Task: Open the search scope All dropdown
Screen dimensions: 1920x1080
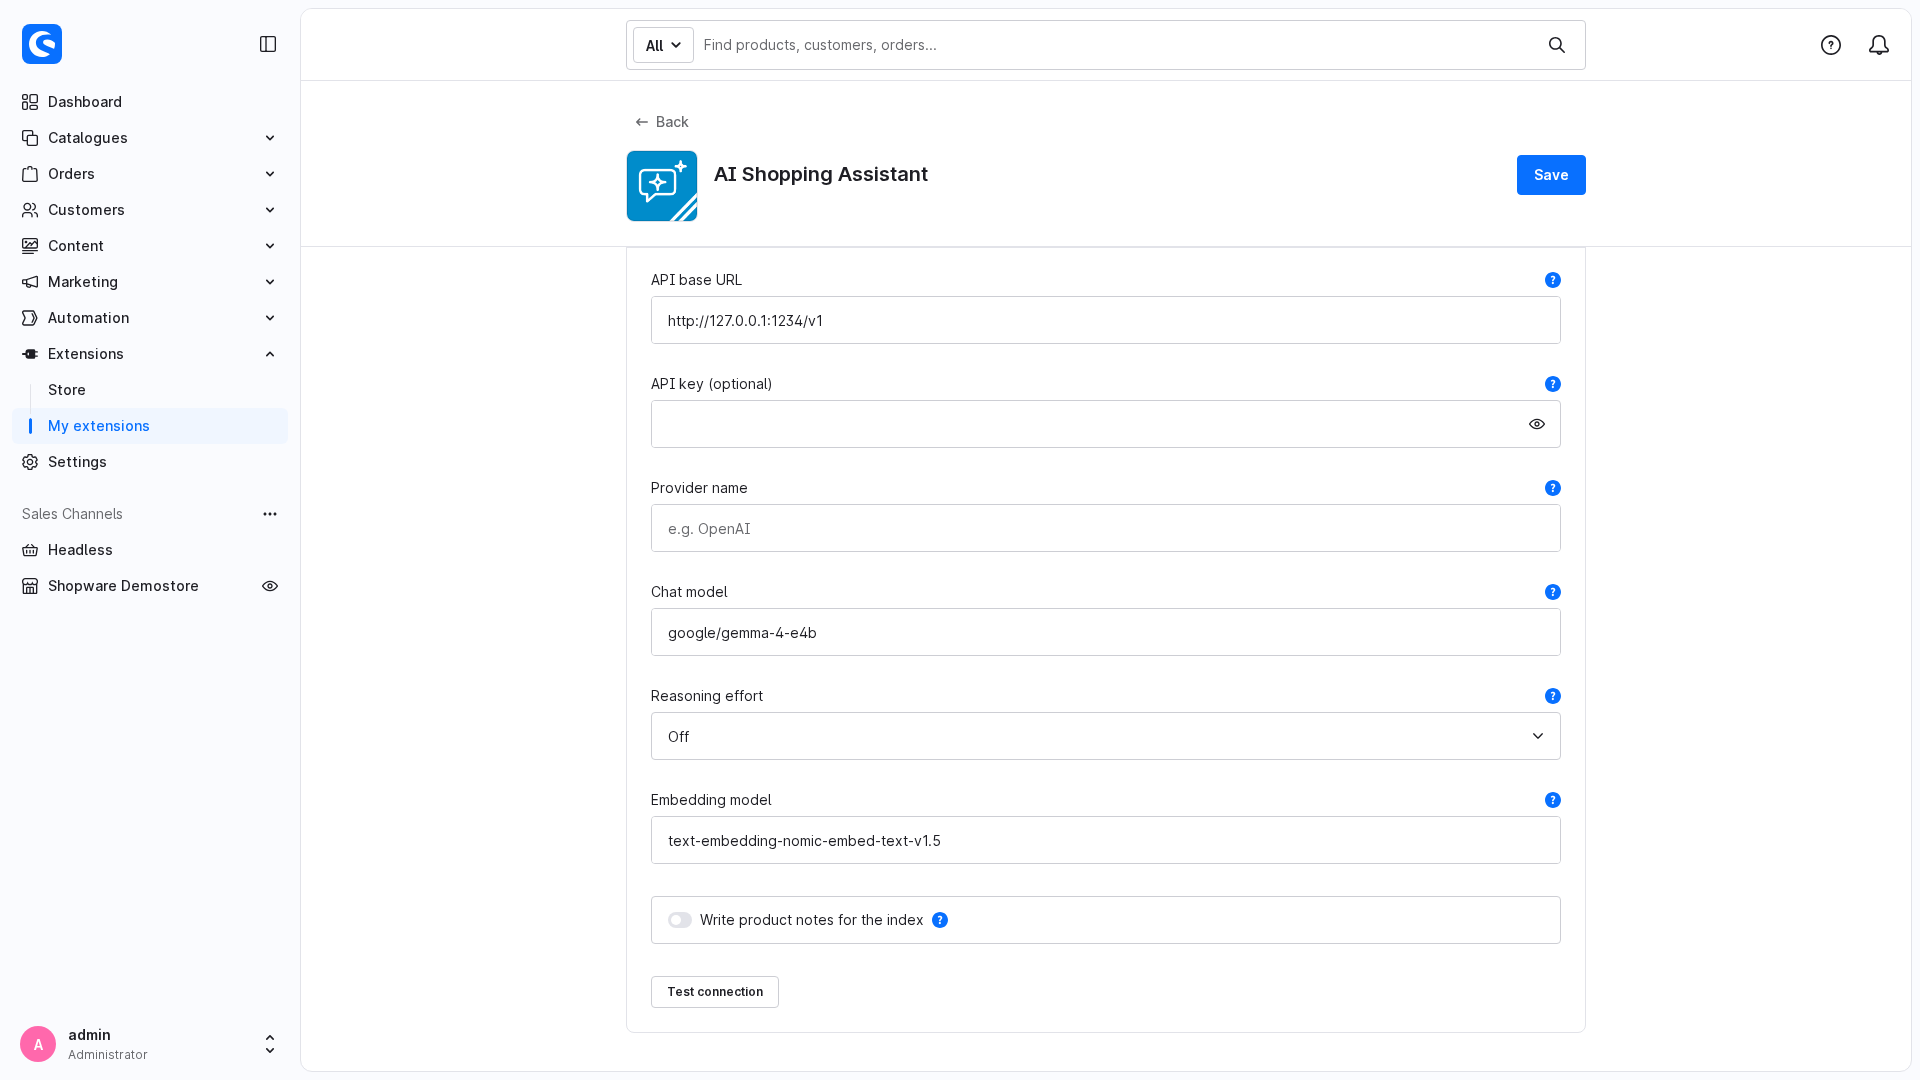Action: click(x=663, y=45)
